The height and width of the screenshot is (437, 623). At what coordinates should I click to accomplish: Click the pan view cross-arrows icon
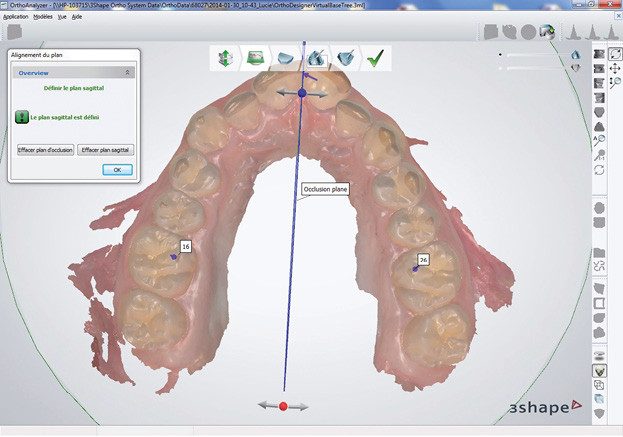click(x=614, y=68)
